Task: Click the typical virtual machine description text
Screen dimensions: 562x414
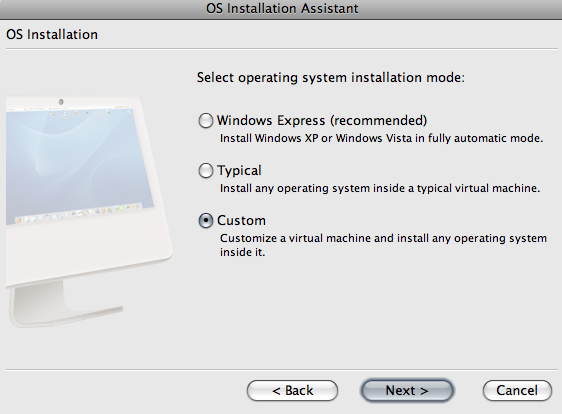Action: click(x=380, y=188)
